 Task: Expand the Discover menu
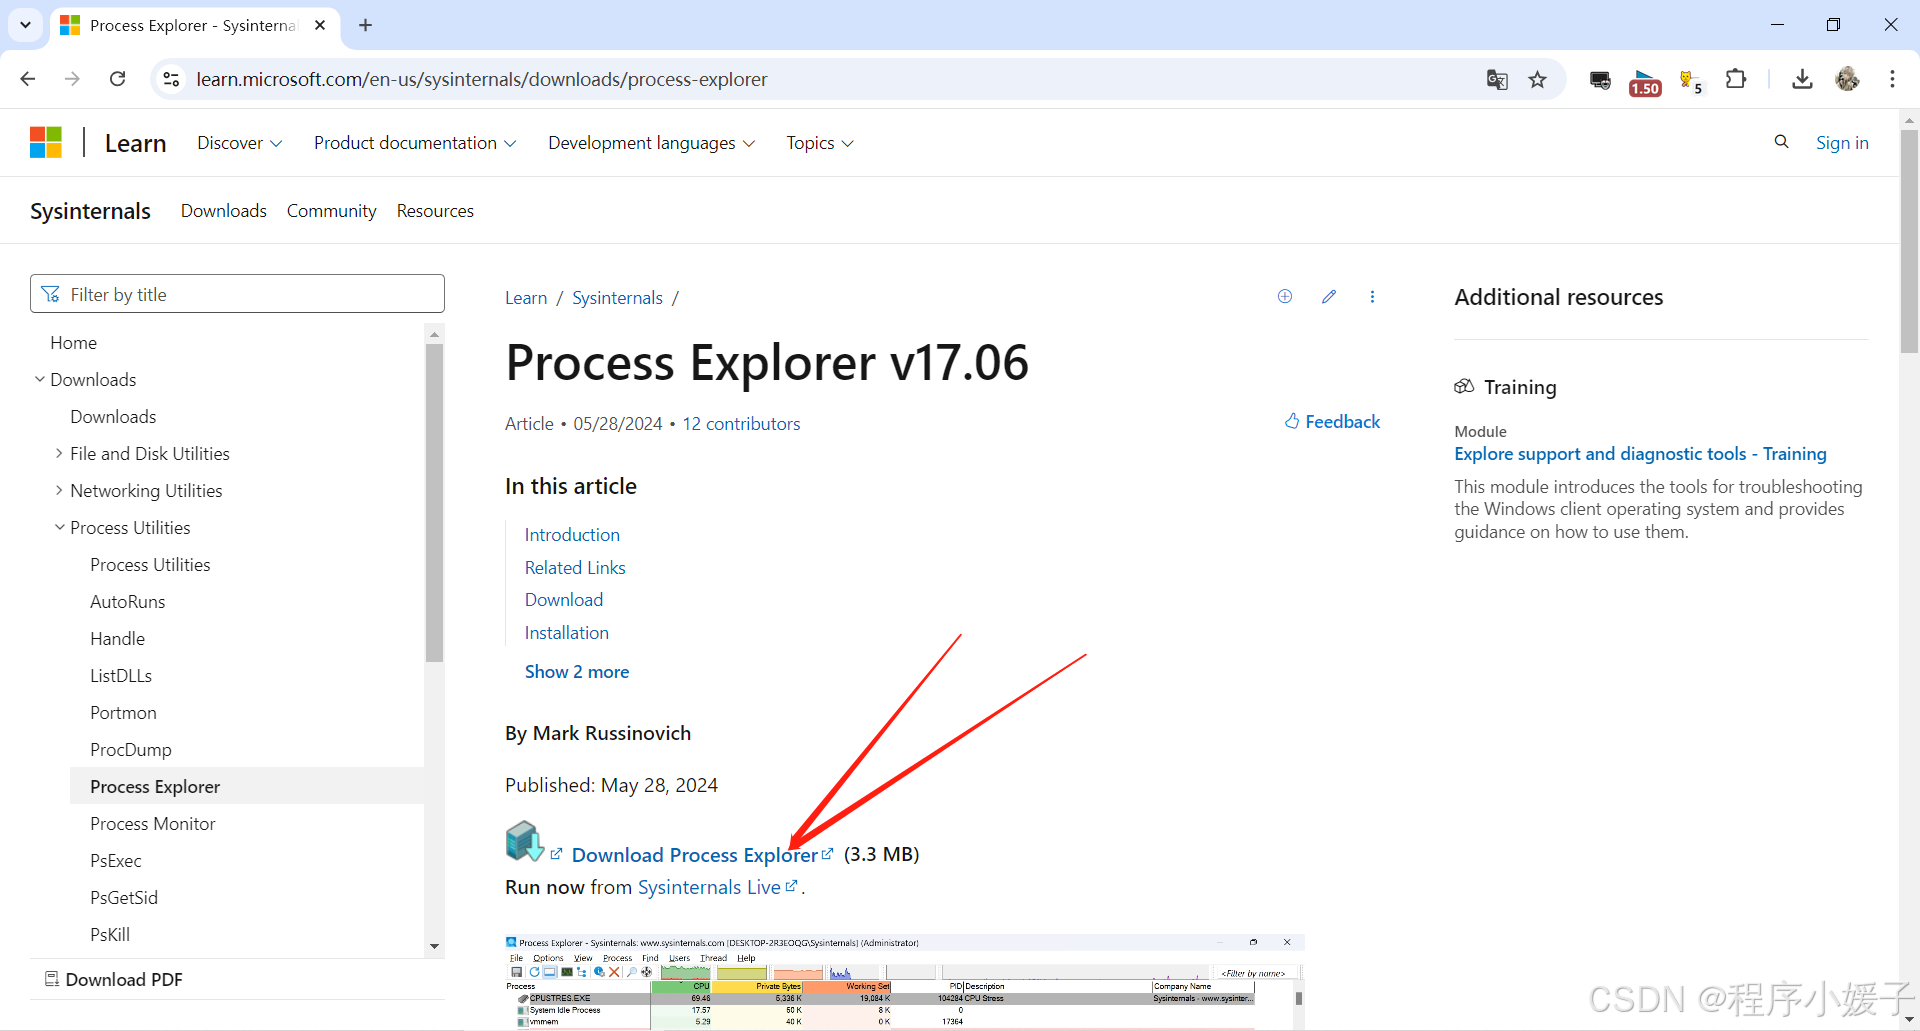tap(240, 143)
